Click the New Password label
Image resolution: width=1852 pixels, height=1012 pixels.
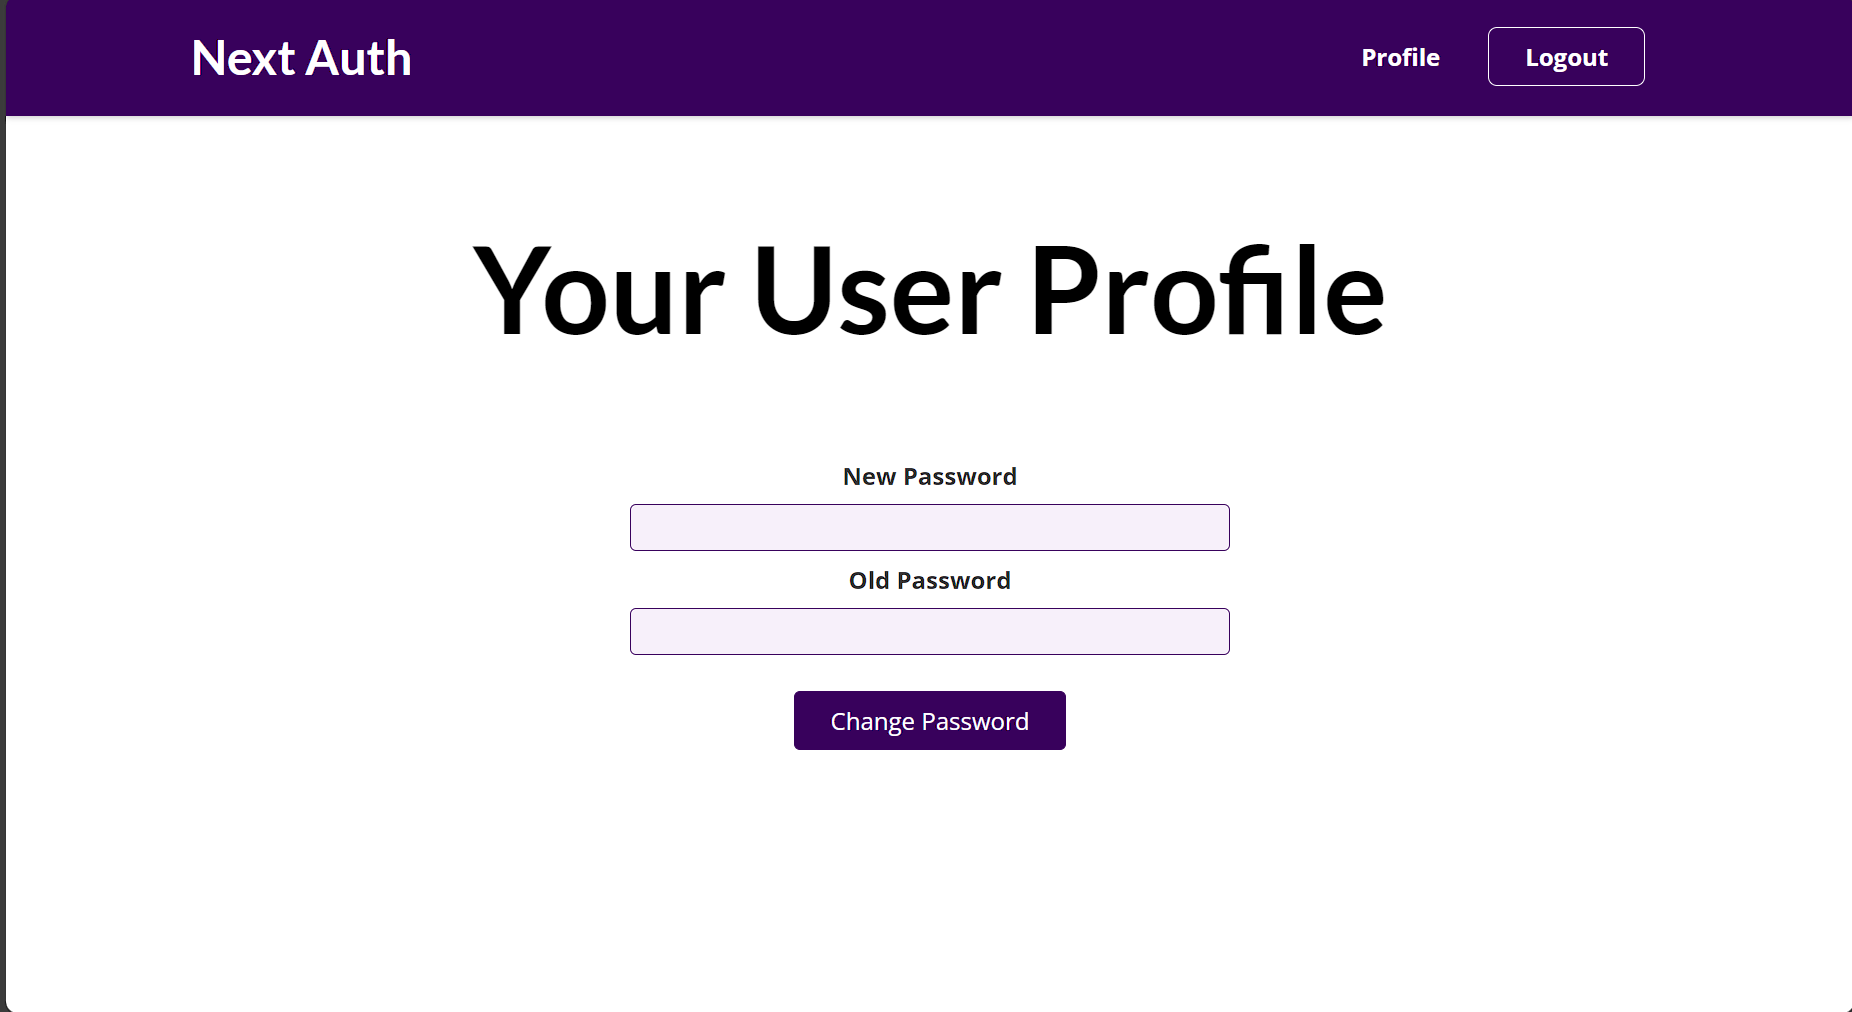[929, 477]
